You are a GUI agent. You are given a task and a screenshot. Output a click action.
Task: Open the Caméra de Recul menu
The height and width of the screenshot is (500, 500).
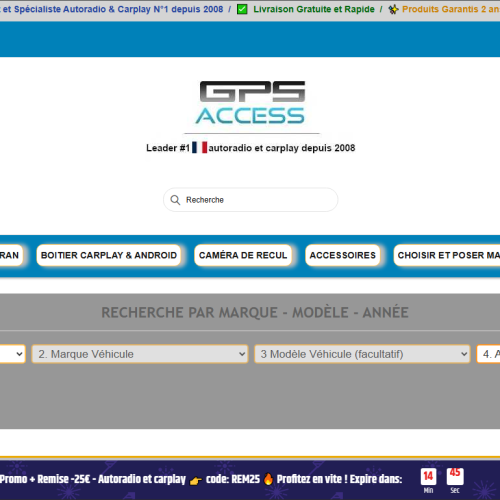pos(243,255)
